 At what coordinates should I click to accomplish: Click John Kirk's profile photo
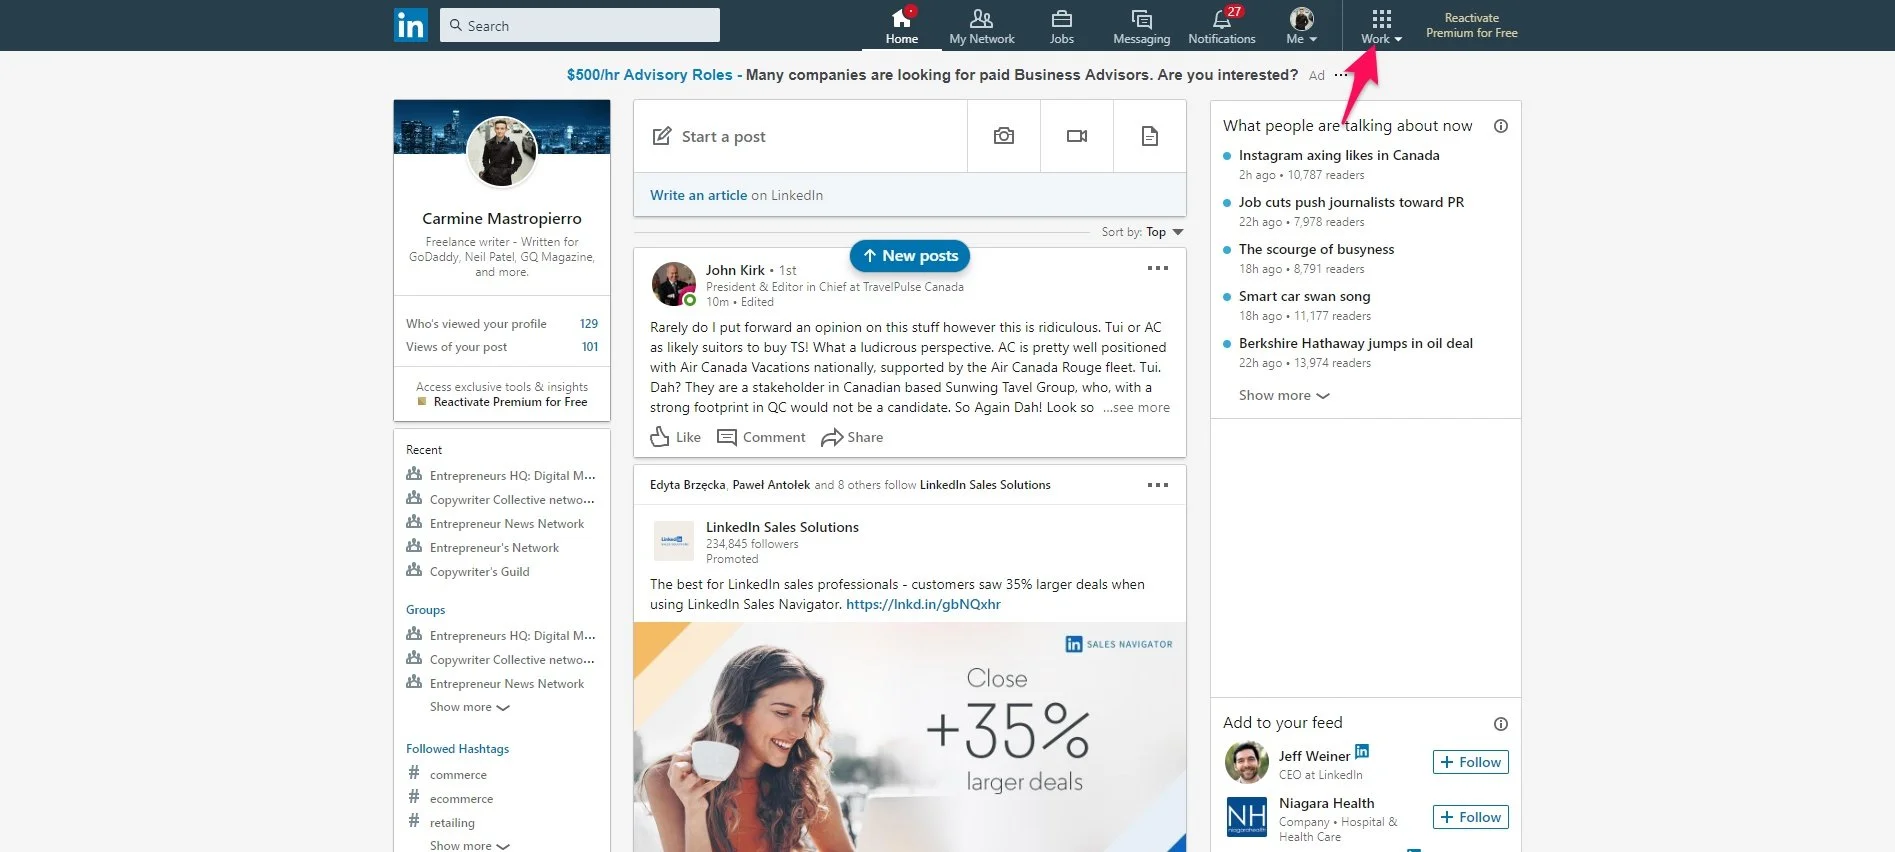click(674, 284)
